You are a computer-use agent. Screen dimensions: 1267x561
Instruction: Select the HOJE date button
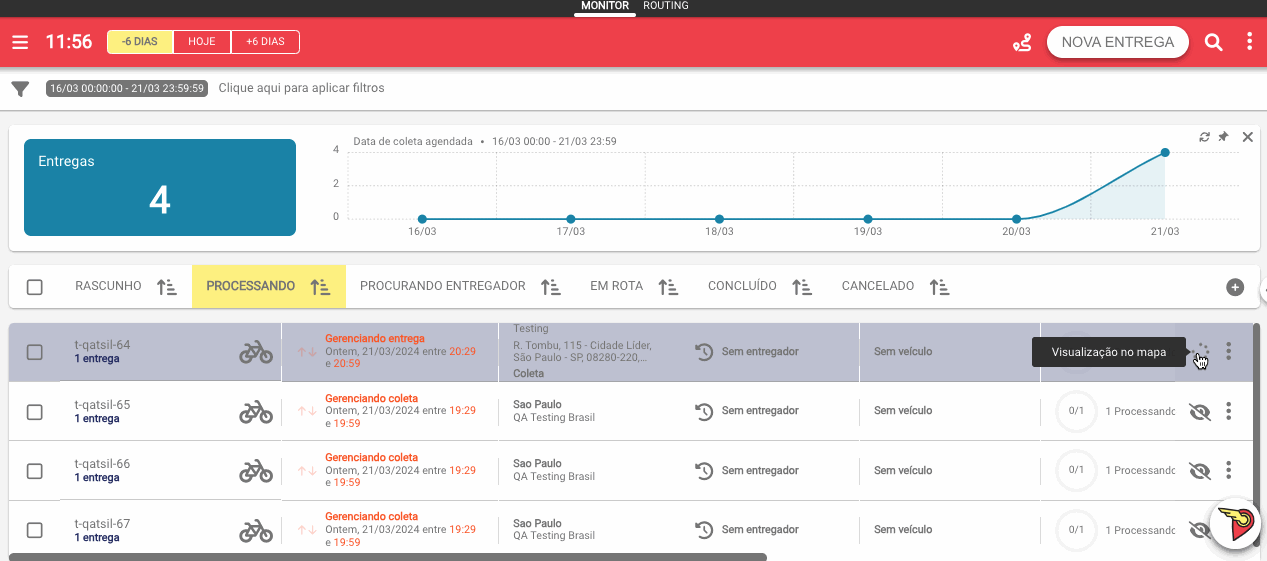pyautogui.click(x=202, y=42)
